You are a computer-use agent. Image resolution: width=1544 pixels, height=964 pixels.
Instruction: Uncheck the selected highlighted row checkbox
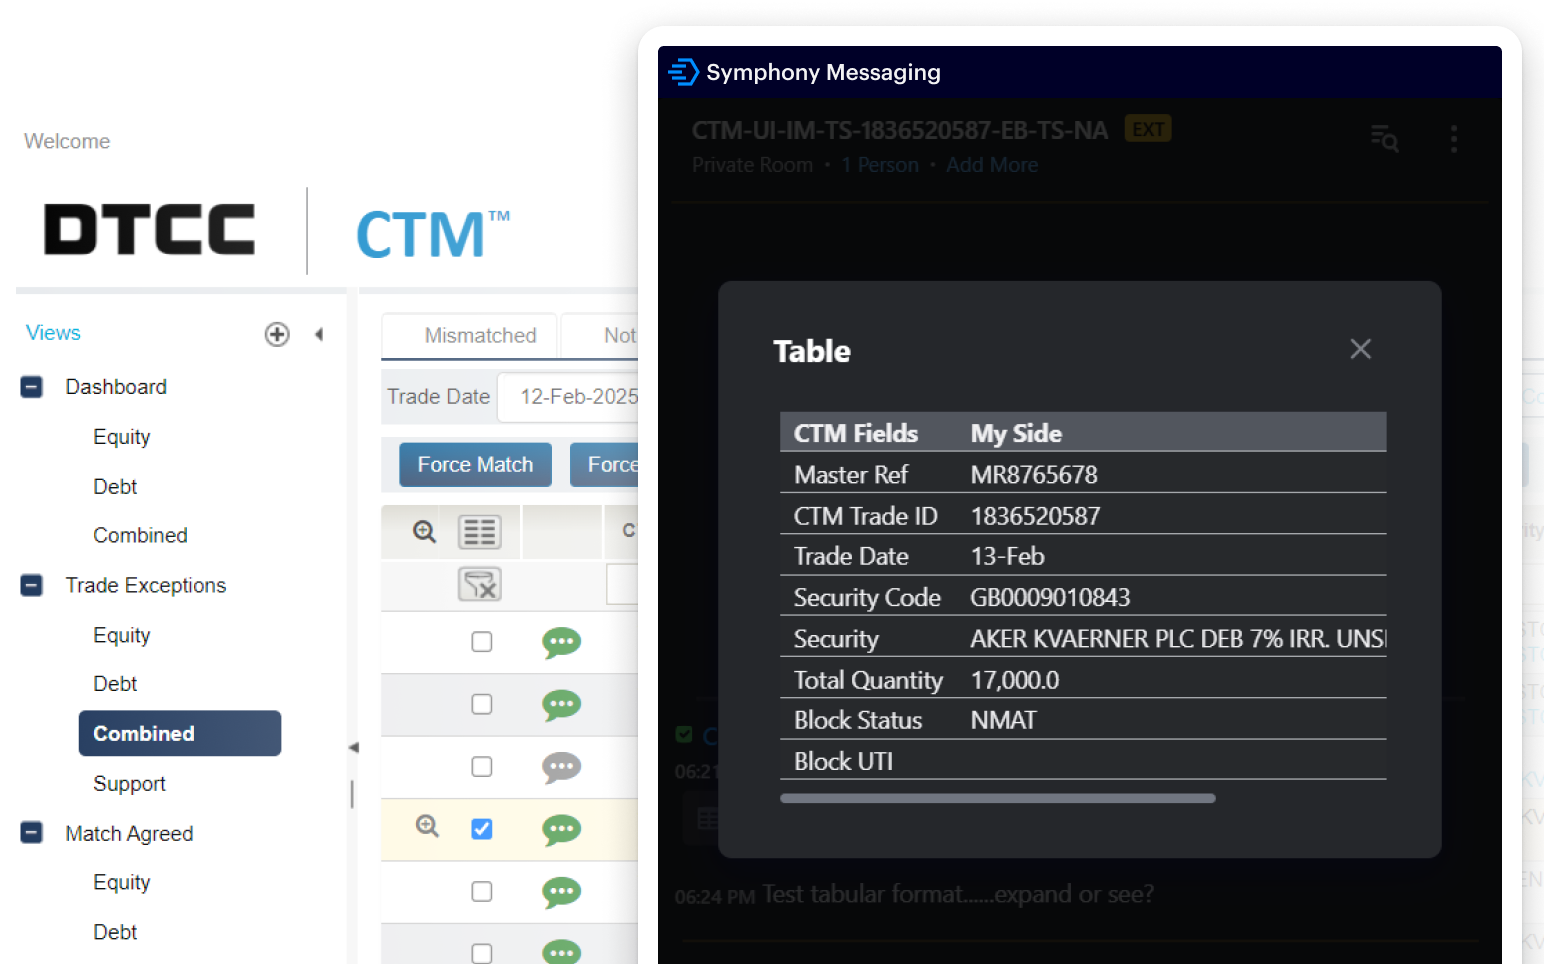click(482, 829)
